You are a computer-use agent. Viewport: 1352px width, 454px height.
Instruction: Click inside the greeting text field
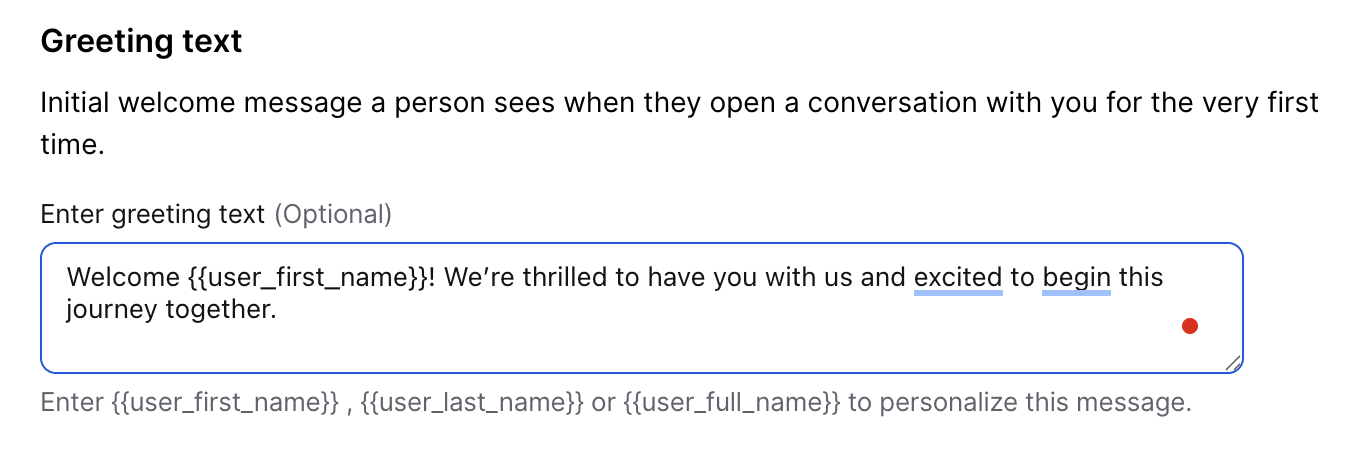[x=640, y=340]
